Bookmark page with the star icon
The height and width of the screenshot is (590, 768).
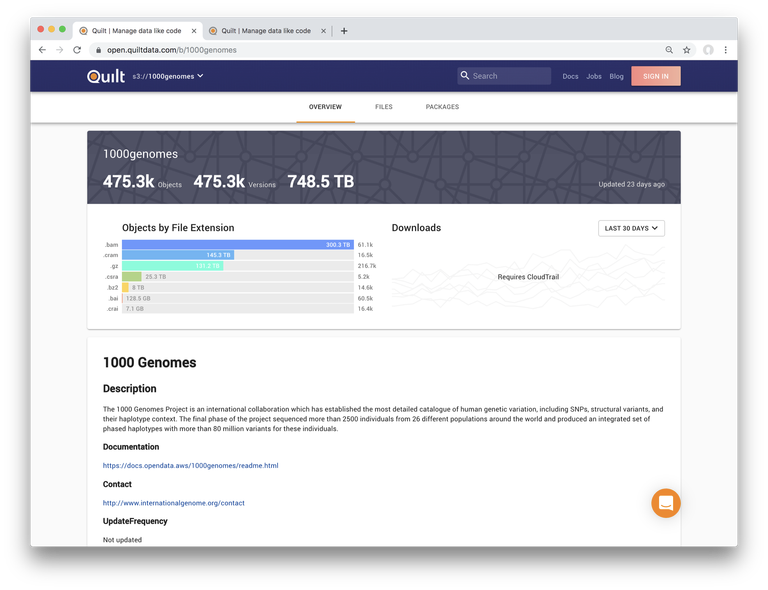coord(687,50)
